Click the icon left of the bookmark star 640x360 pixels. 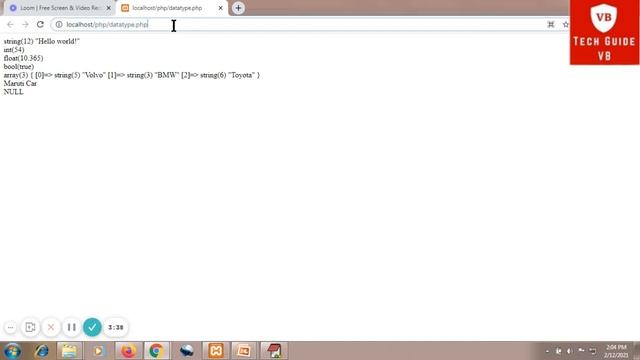551,24
